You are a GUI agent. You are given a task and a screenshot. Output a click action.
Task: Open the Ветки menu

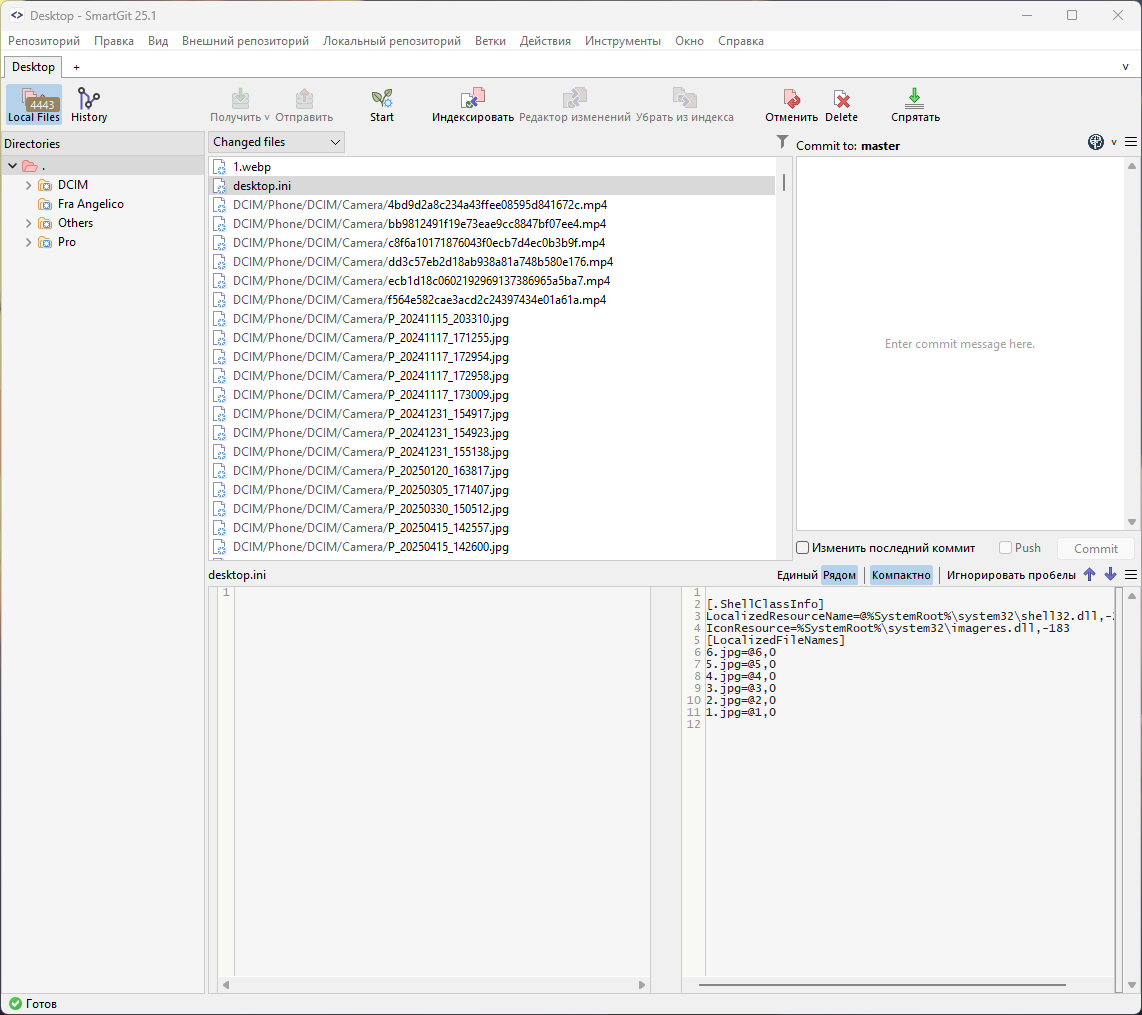490,41
